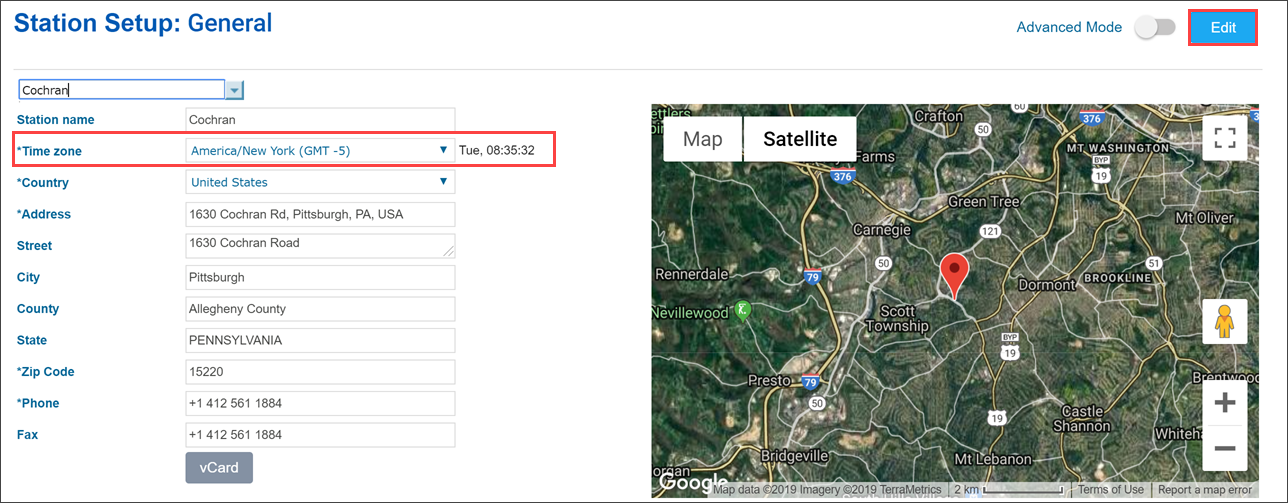The width and height of the screenshot is (1288, 503).
Task: Click the Station Setup: General heading
Action: [144, 22]
